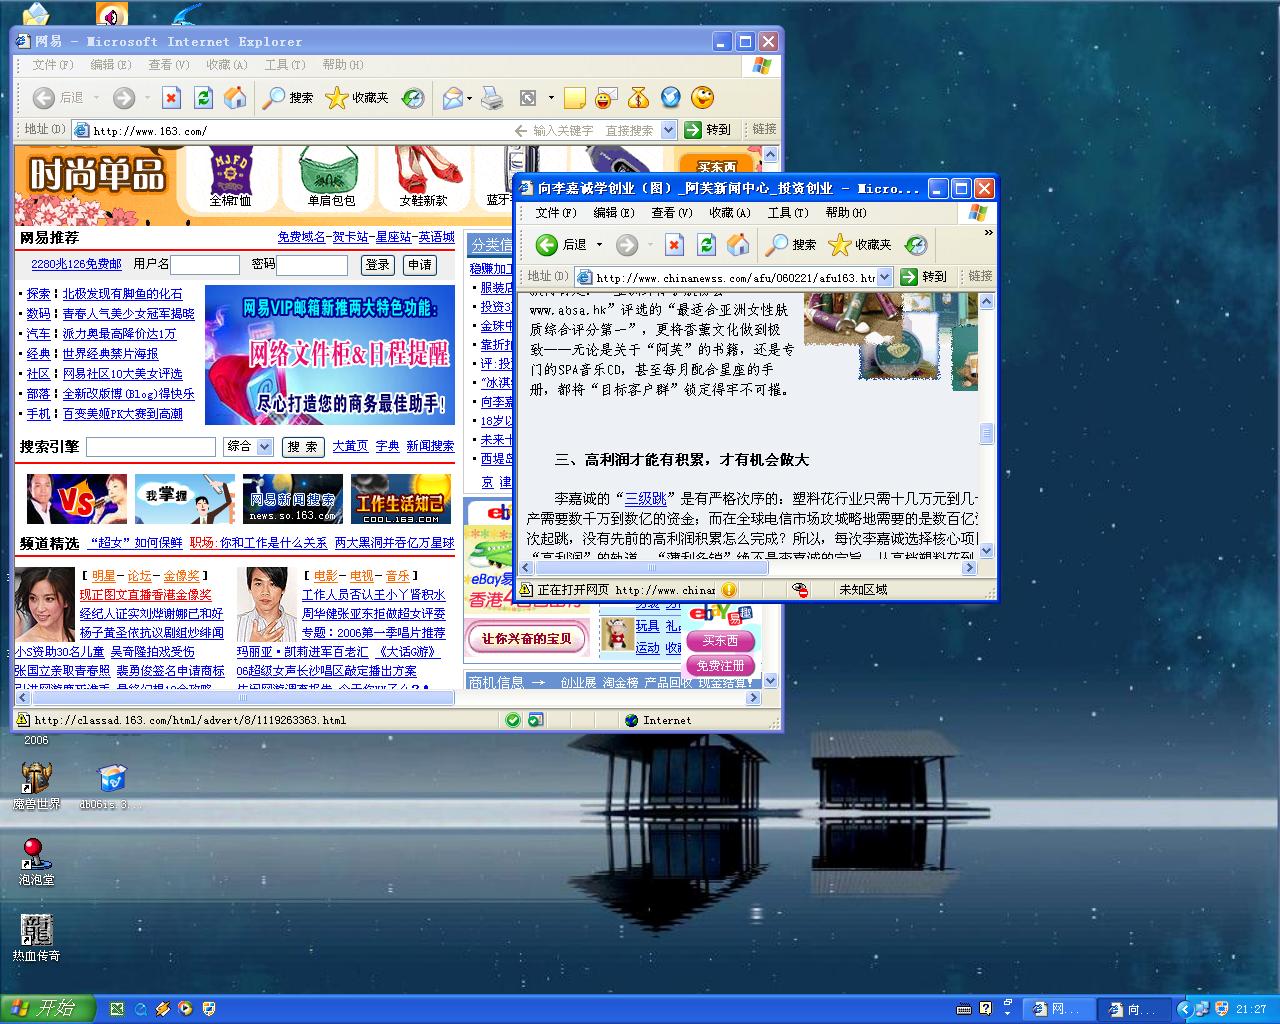Screen dimensions: 1280x1024
Task: Expand address dropdown in the 网易 window
Action: click(668, 130)
